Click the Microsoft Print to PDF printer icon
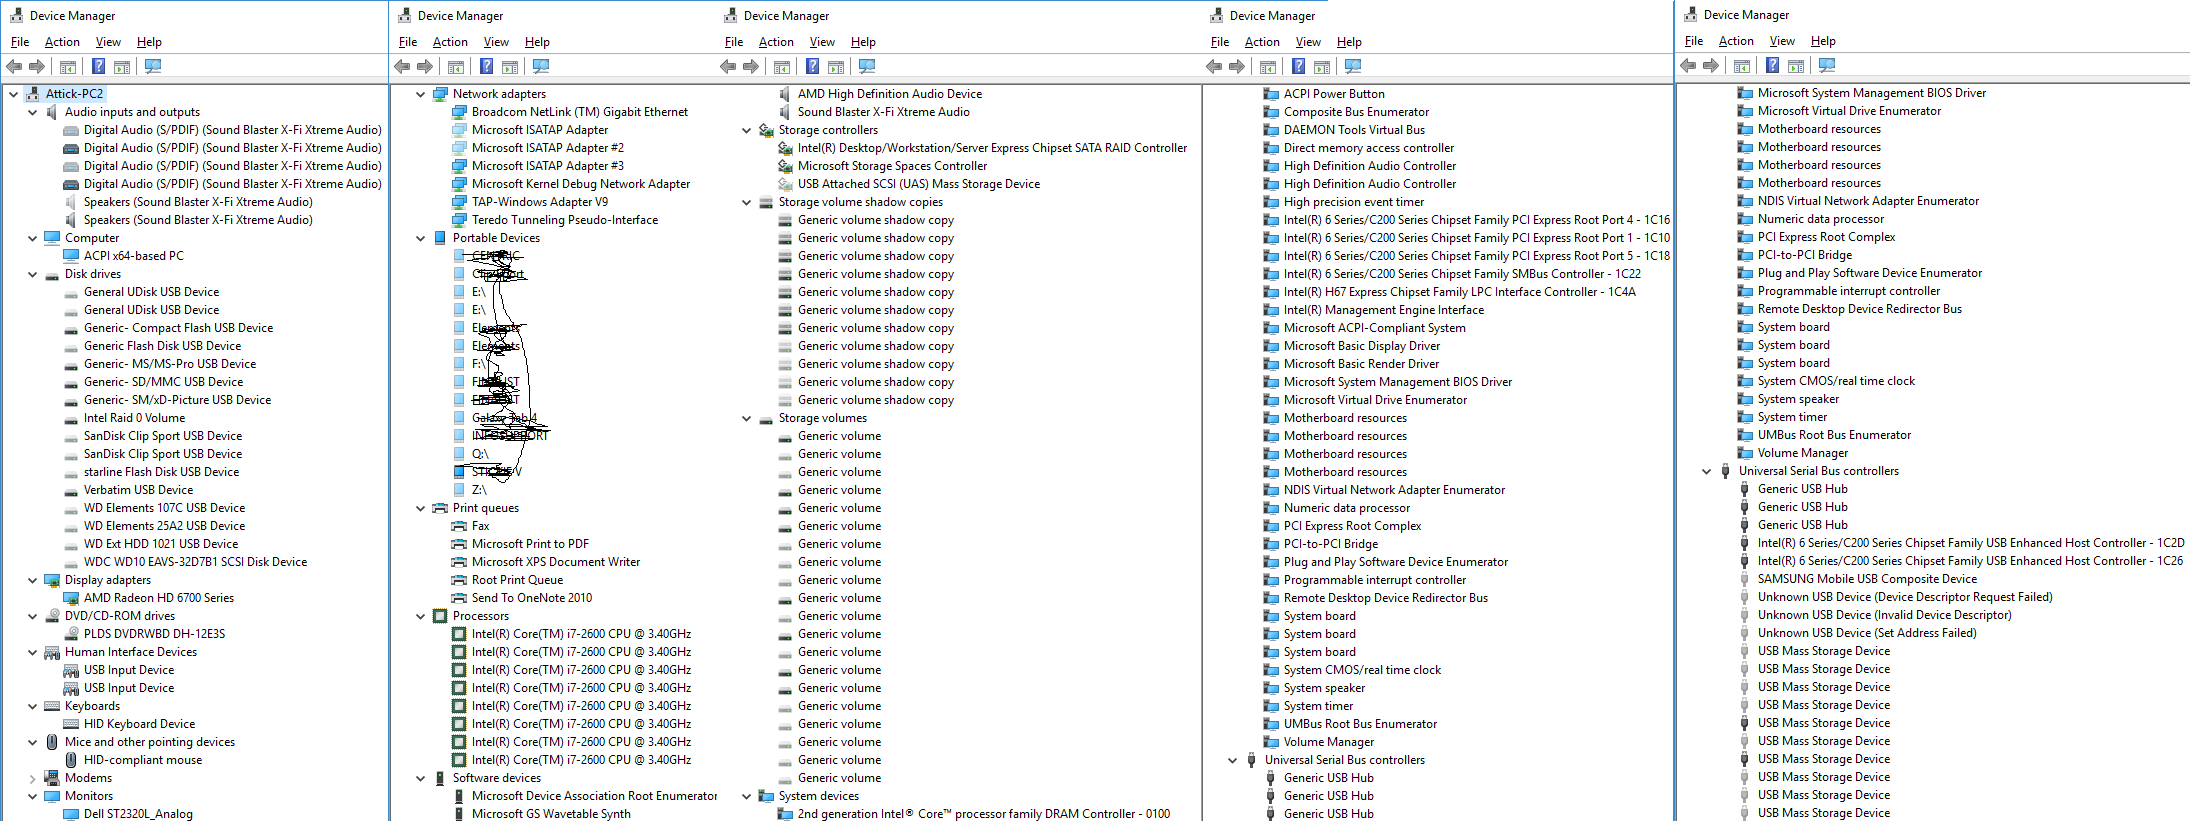This screenshot has height=821, width=2192. click(x=459, y=544)
